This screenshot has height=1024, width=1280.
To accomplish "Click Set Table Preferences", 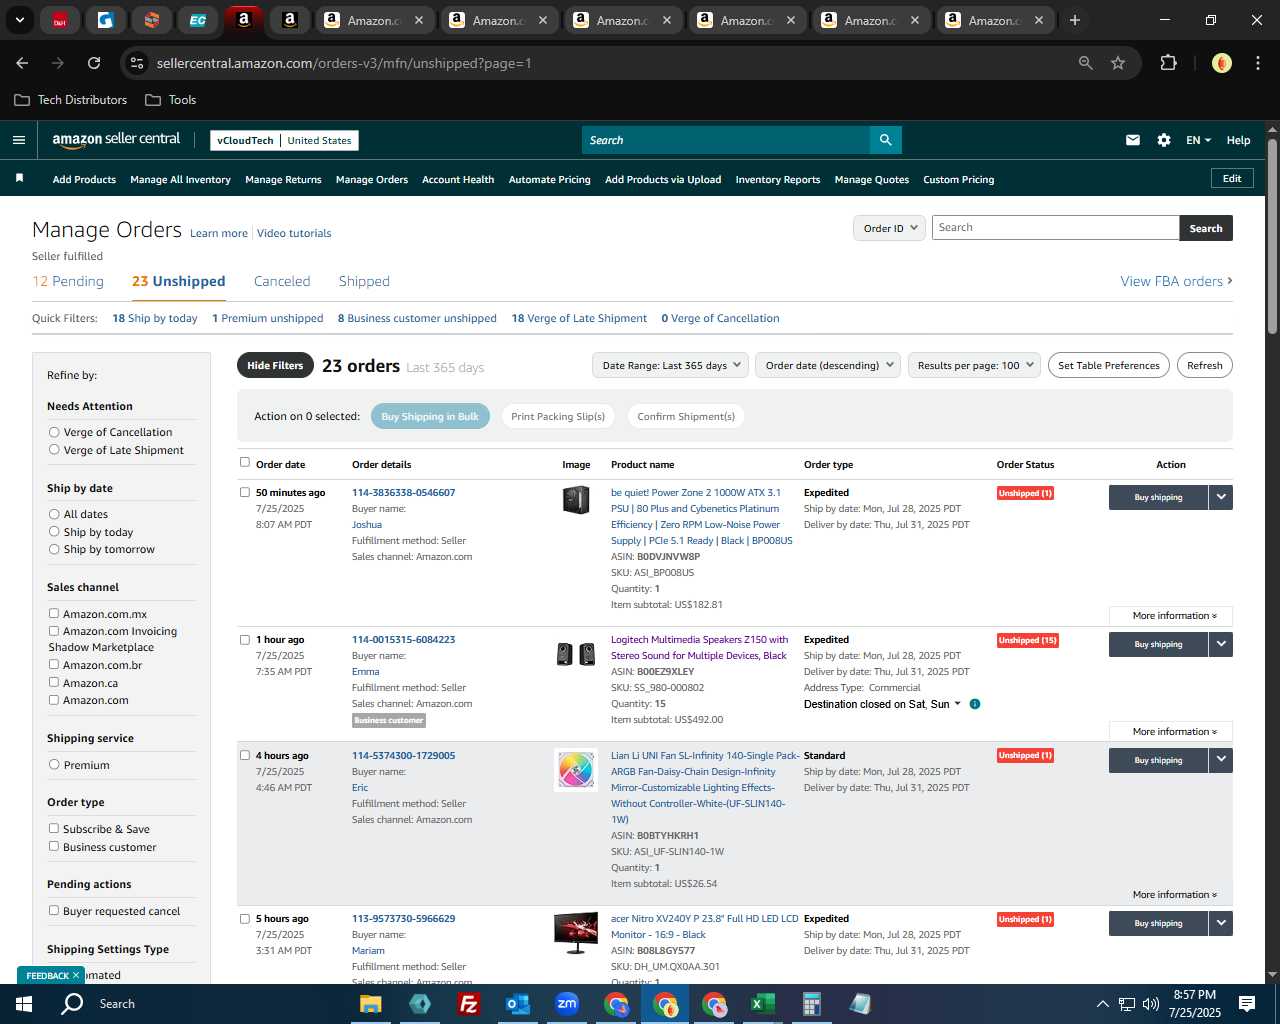I will tap(1108, 365).
